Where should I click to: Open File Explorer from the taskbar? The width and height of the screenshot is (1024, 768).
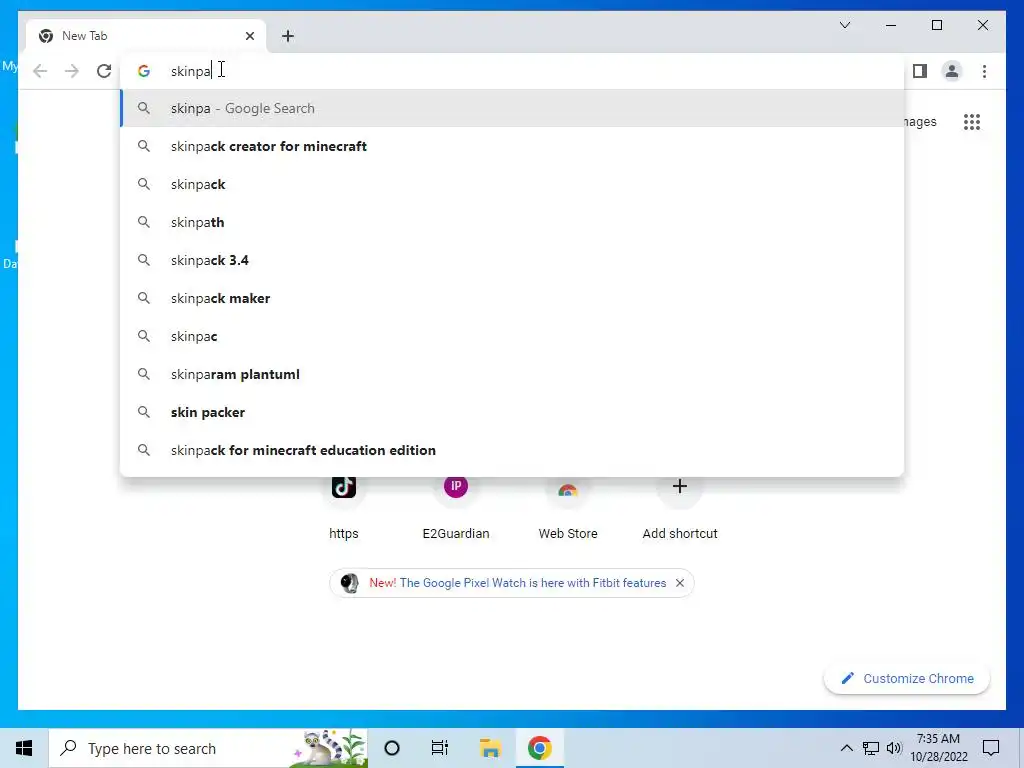(x=490, y=748)
